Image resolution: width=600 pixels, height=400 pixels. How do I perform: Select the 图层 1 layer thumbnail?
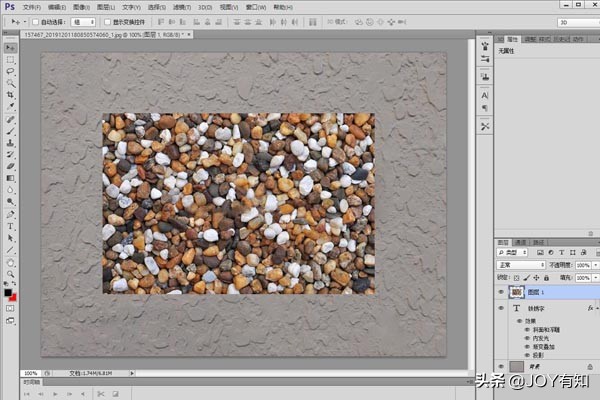517,292
